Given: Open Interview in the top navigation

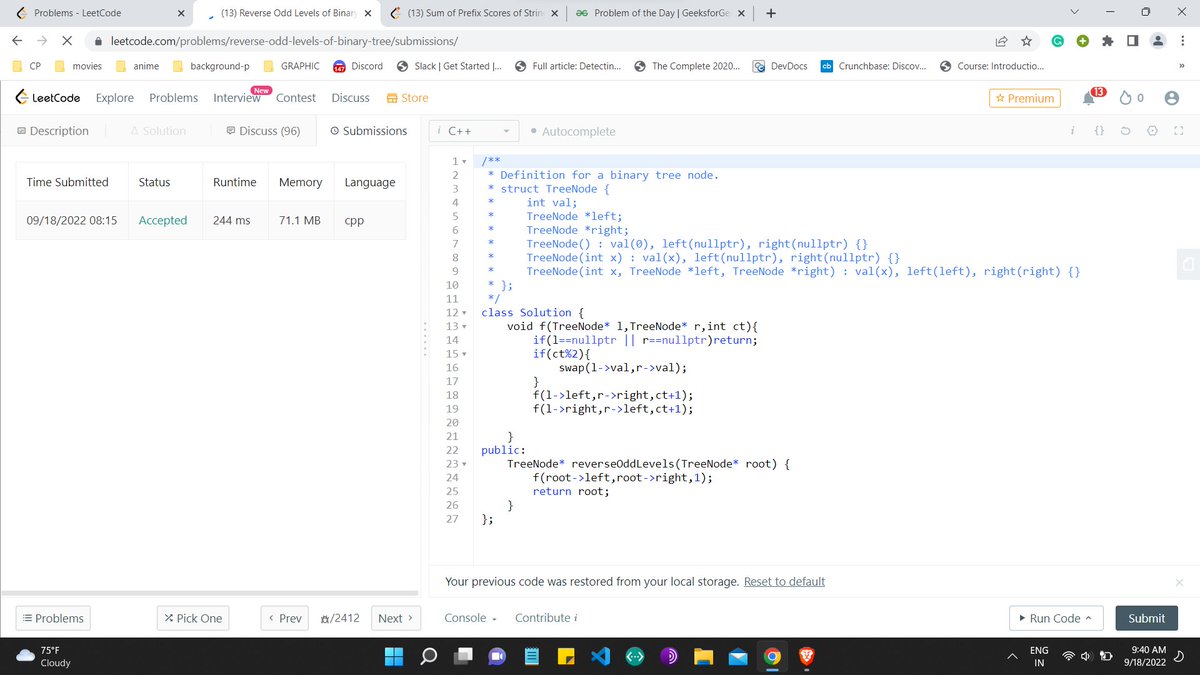Looking at the screenshot, I should point(237,98).
